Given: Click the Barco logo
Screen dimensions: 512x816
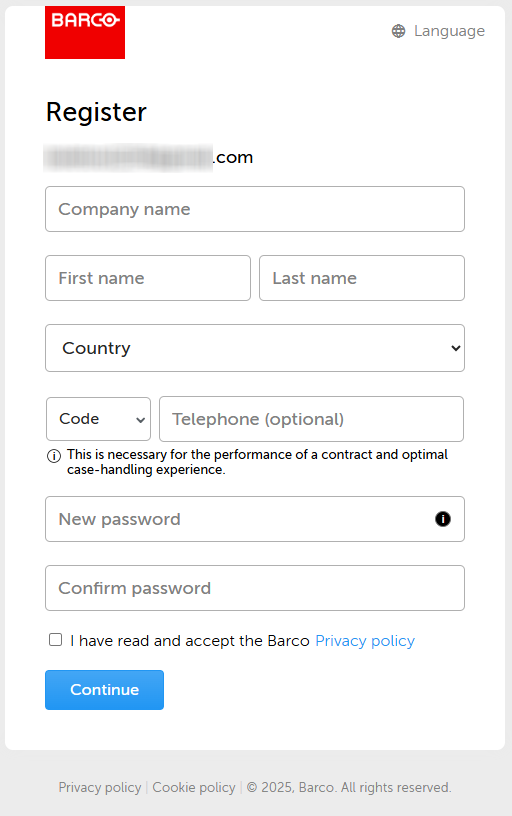Looking at the screenshot, I should [x=85, y=32].
